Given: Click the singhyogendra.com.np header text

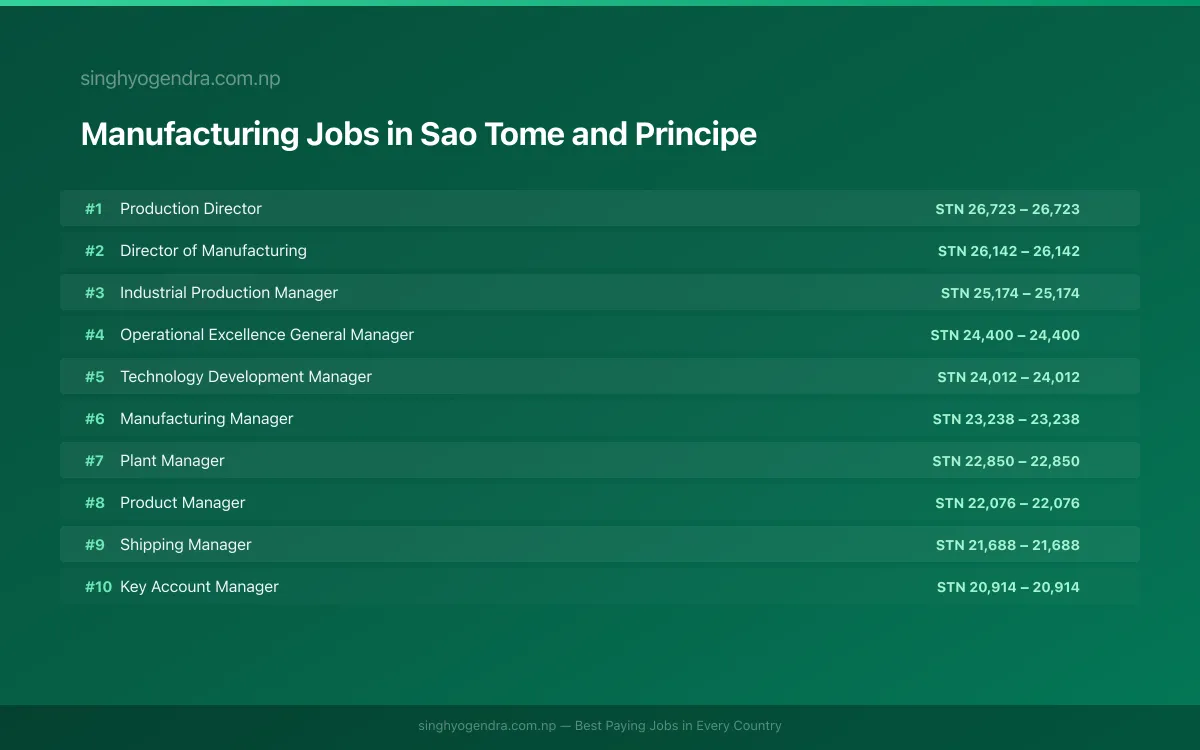Looking at the screenshot, I should click(x=180, y=79).
